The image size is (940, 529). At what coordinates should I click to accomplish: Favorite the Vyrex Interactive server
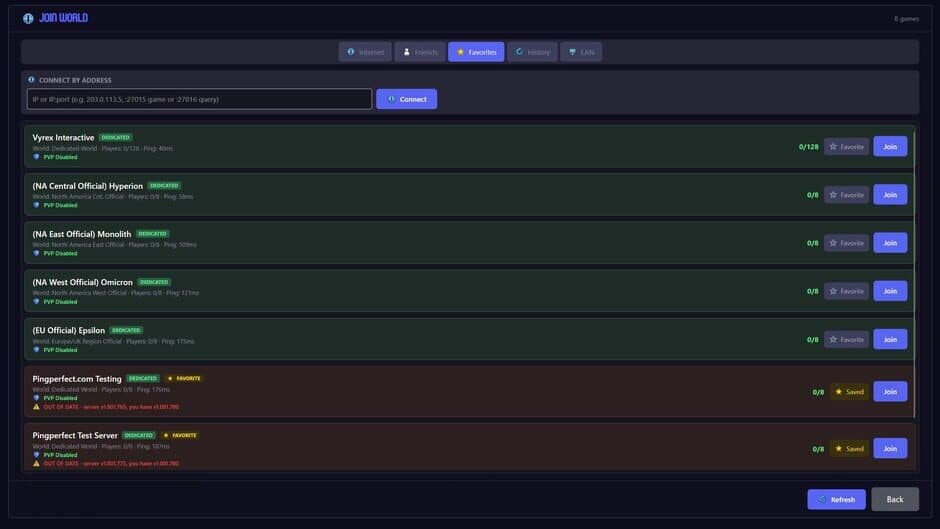point(846,146)
